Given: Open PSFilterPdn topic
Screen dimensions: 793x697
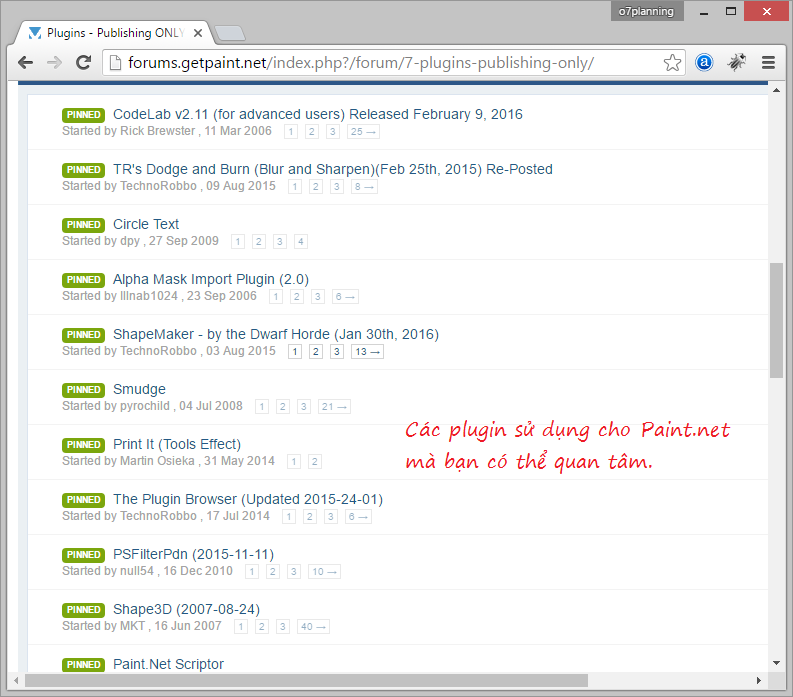Looking at the screenshot, I should pos(193,554).
